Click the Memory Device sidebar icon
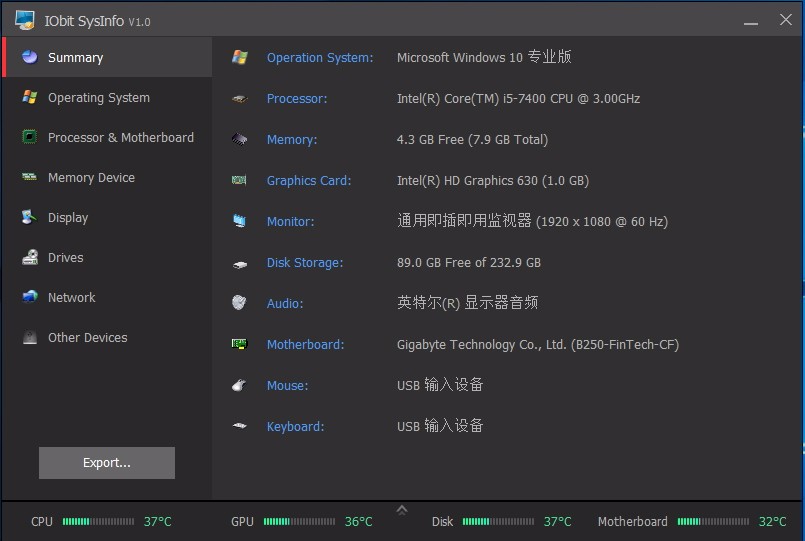The width and height of the screenshot is (805, 541). 30,177
